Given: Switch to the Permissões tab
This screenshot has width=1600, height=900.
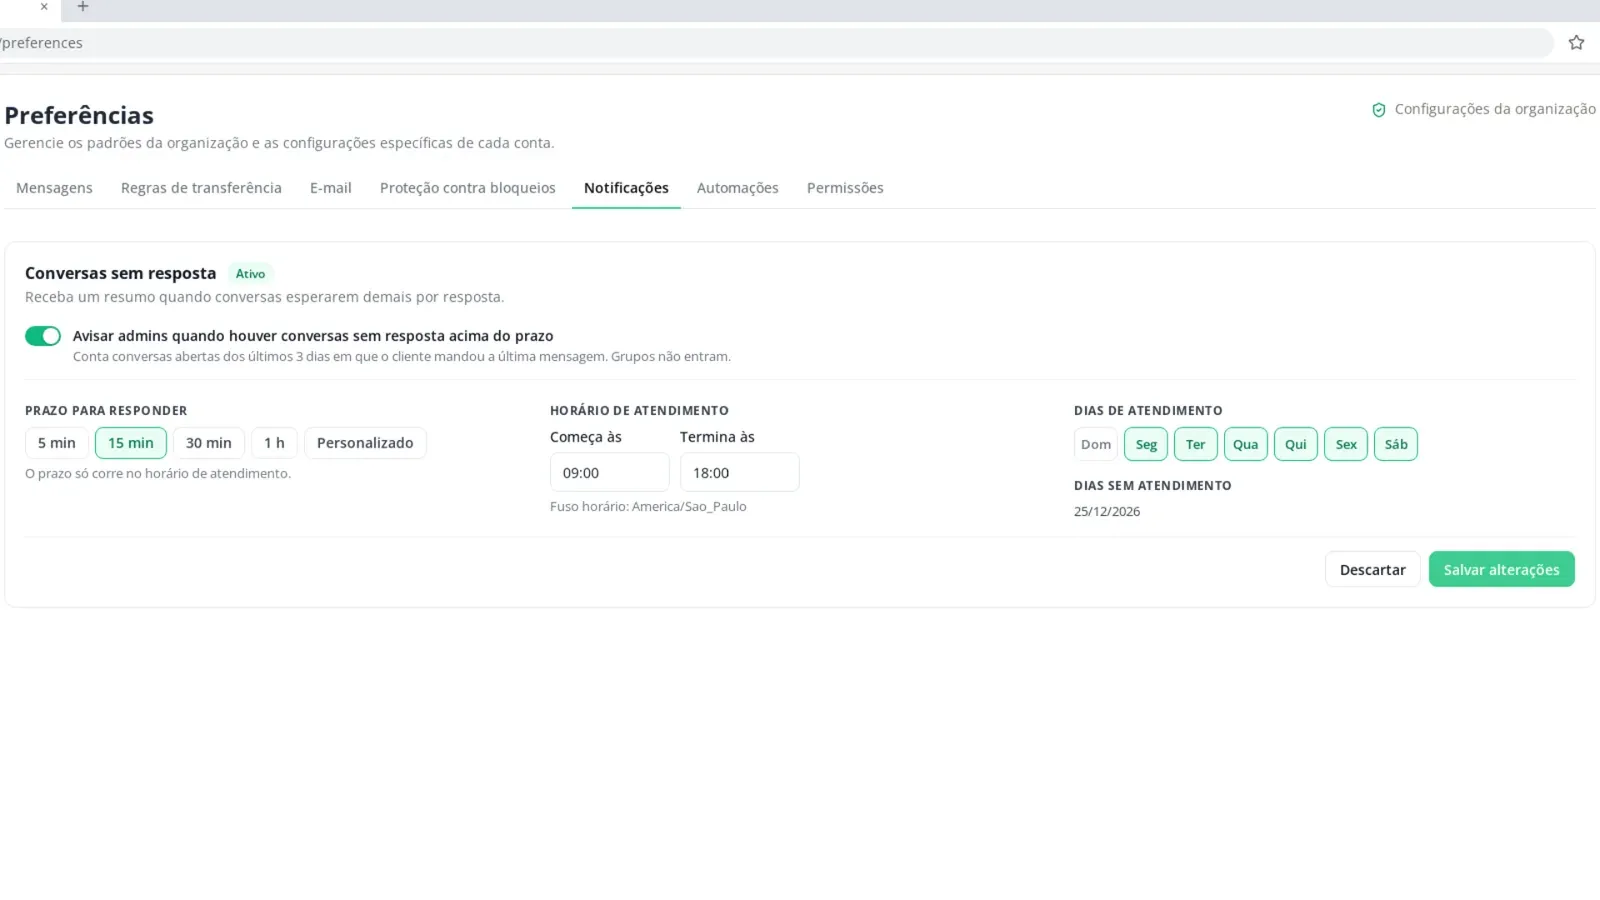Looking at the screenshot, I should click(x=845, y=188).
